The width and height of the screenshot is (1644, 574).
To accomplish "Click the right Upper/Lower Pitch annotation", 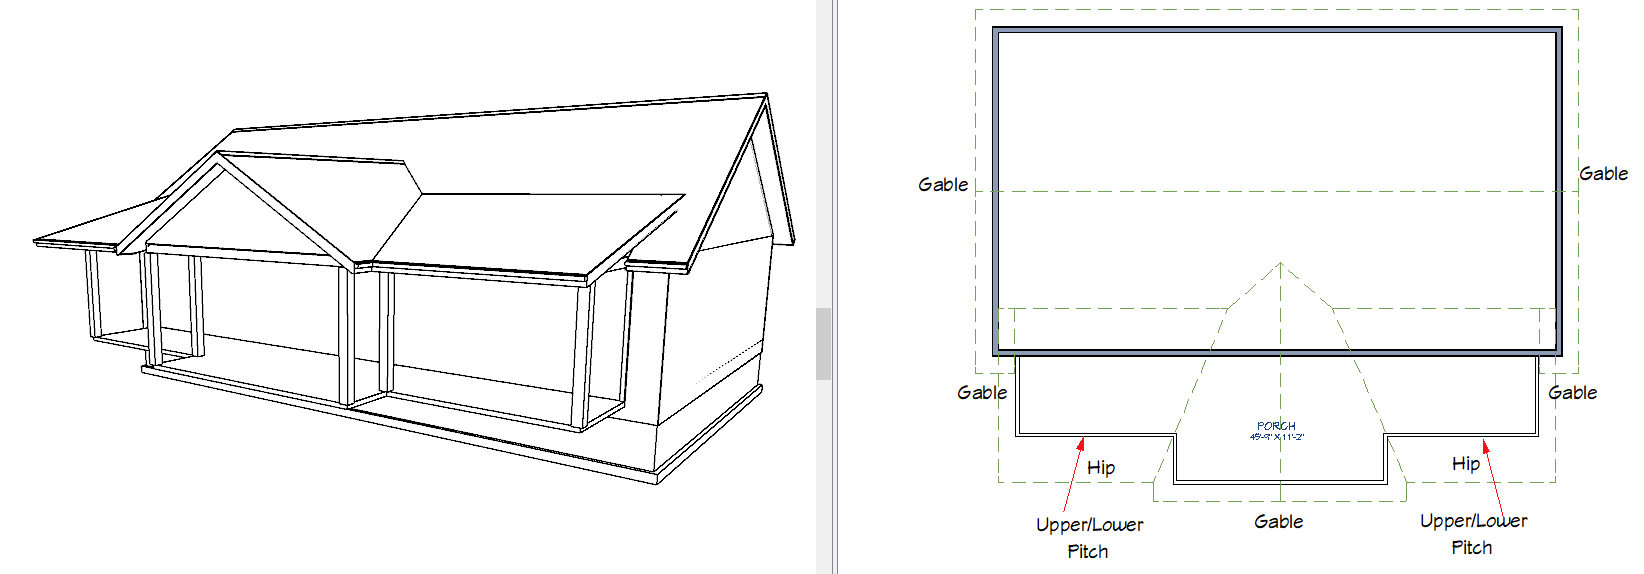I will 1473,534.
